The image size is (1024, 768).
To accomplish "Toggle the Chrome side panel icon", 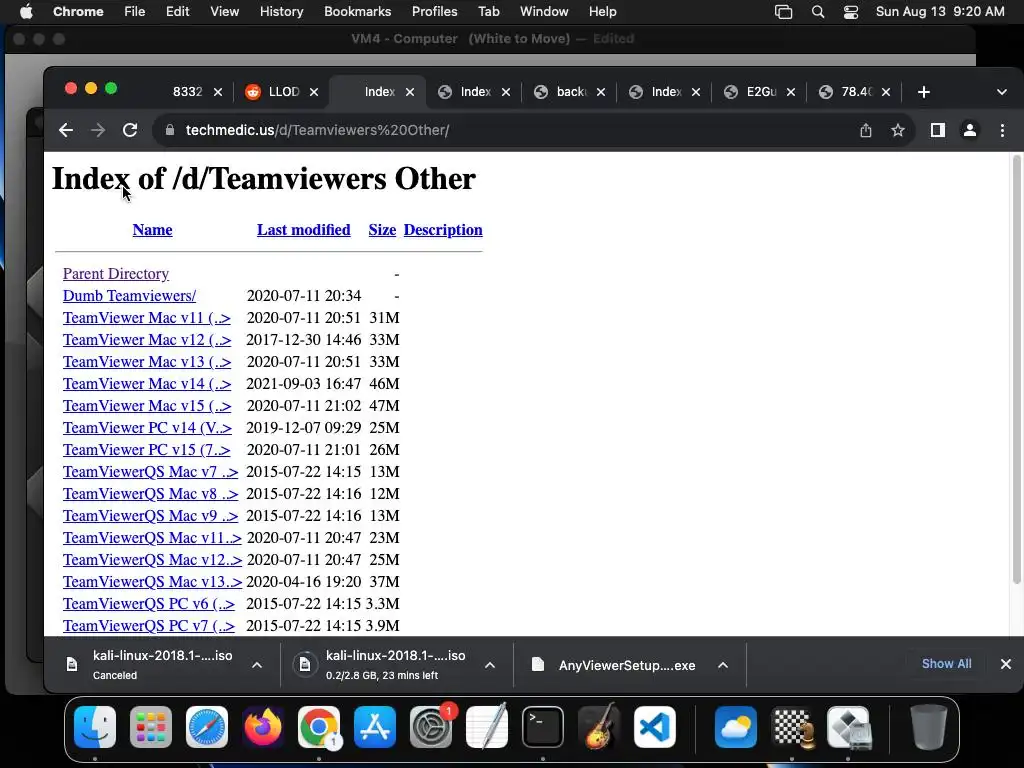I will point(938,130).
